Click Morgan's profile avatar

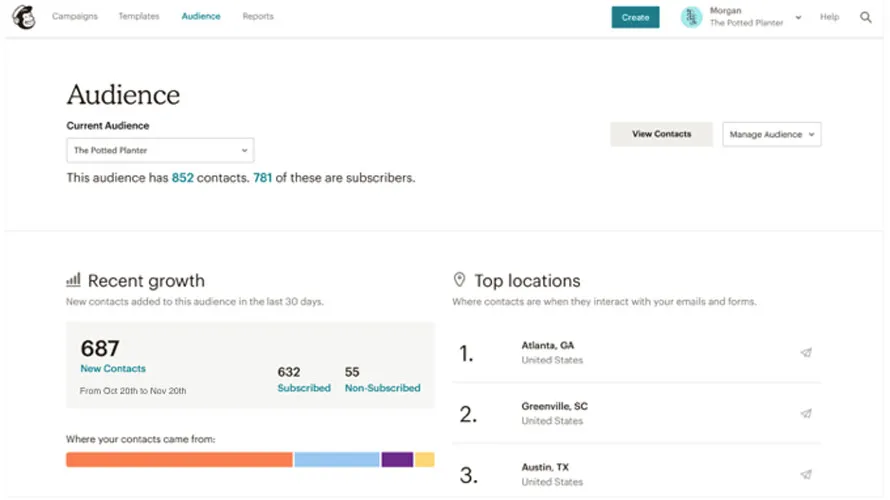(x=691, y=17)
